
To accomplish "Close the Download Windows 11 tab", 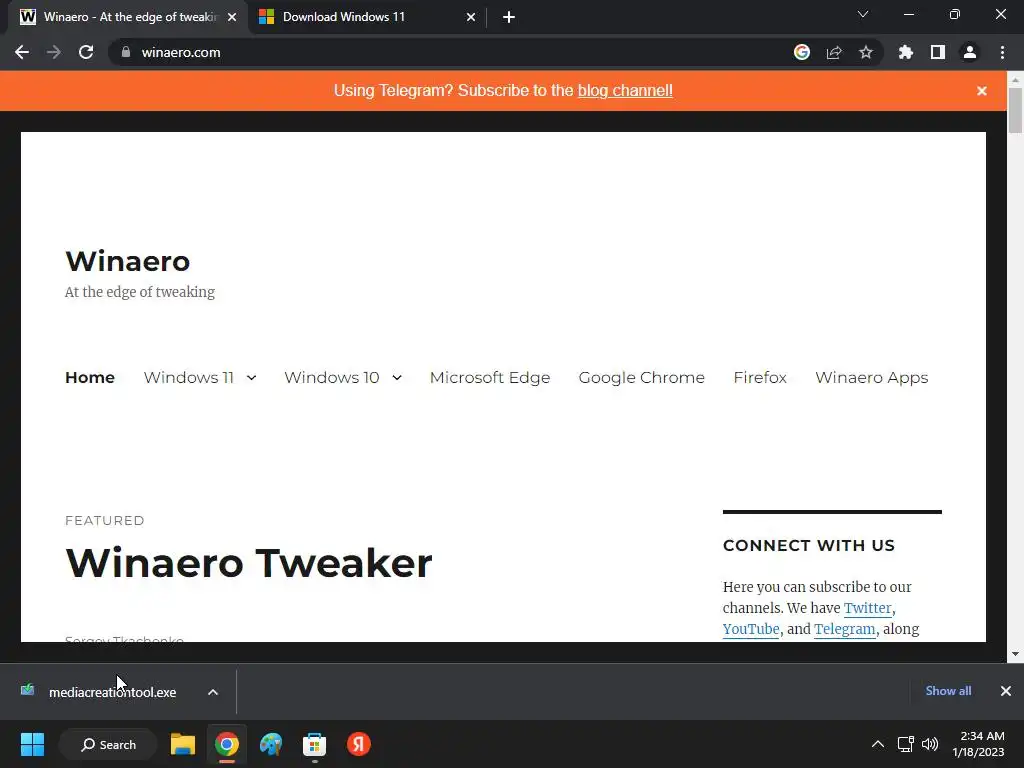I will click(x=471, y=17).
